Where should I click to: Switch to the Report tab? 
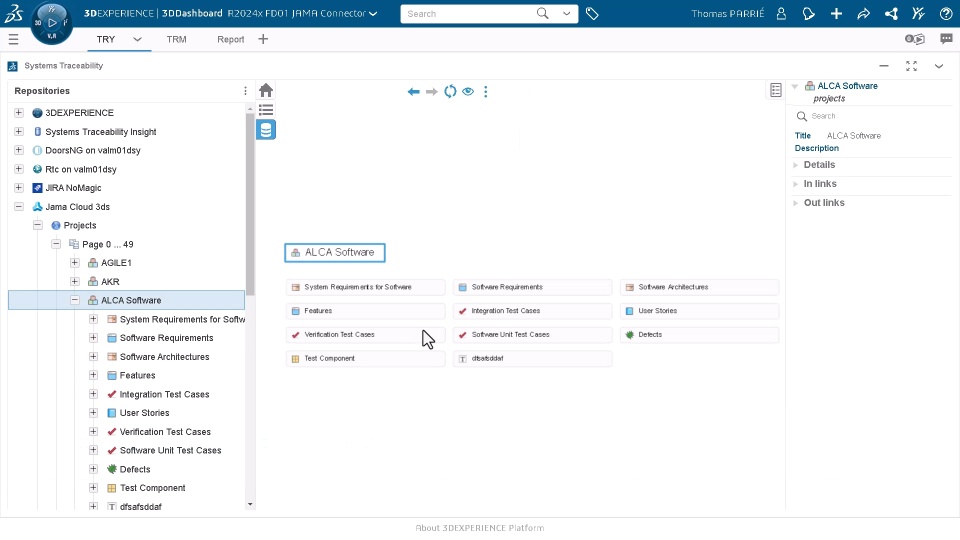tap(231, 39)
